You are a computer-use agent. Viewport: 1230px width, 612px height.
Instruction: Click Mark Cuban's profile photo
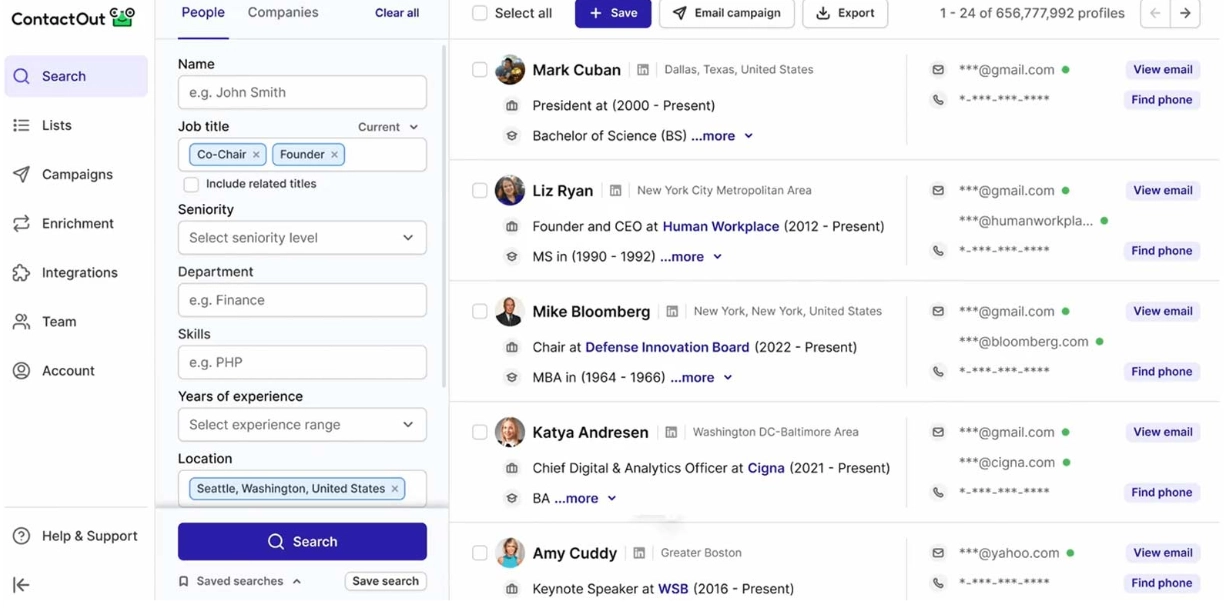[x=510, y=71]
